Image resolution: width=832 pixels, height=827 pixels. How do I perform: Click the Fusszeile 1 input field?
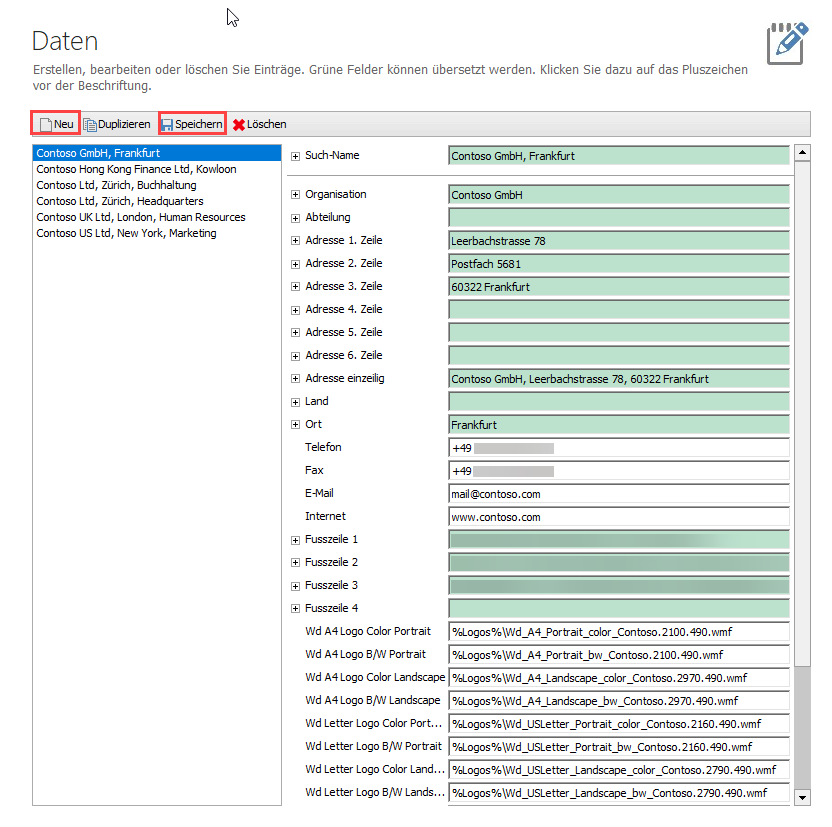tap(619, 540)
